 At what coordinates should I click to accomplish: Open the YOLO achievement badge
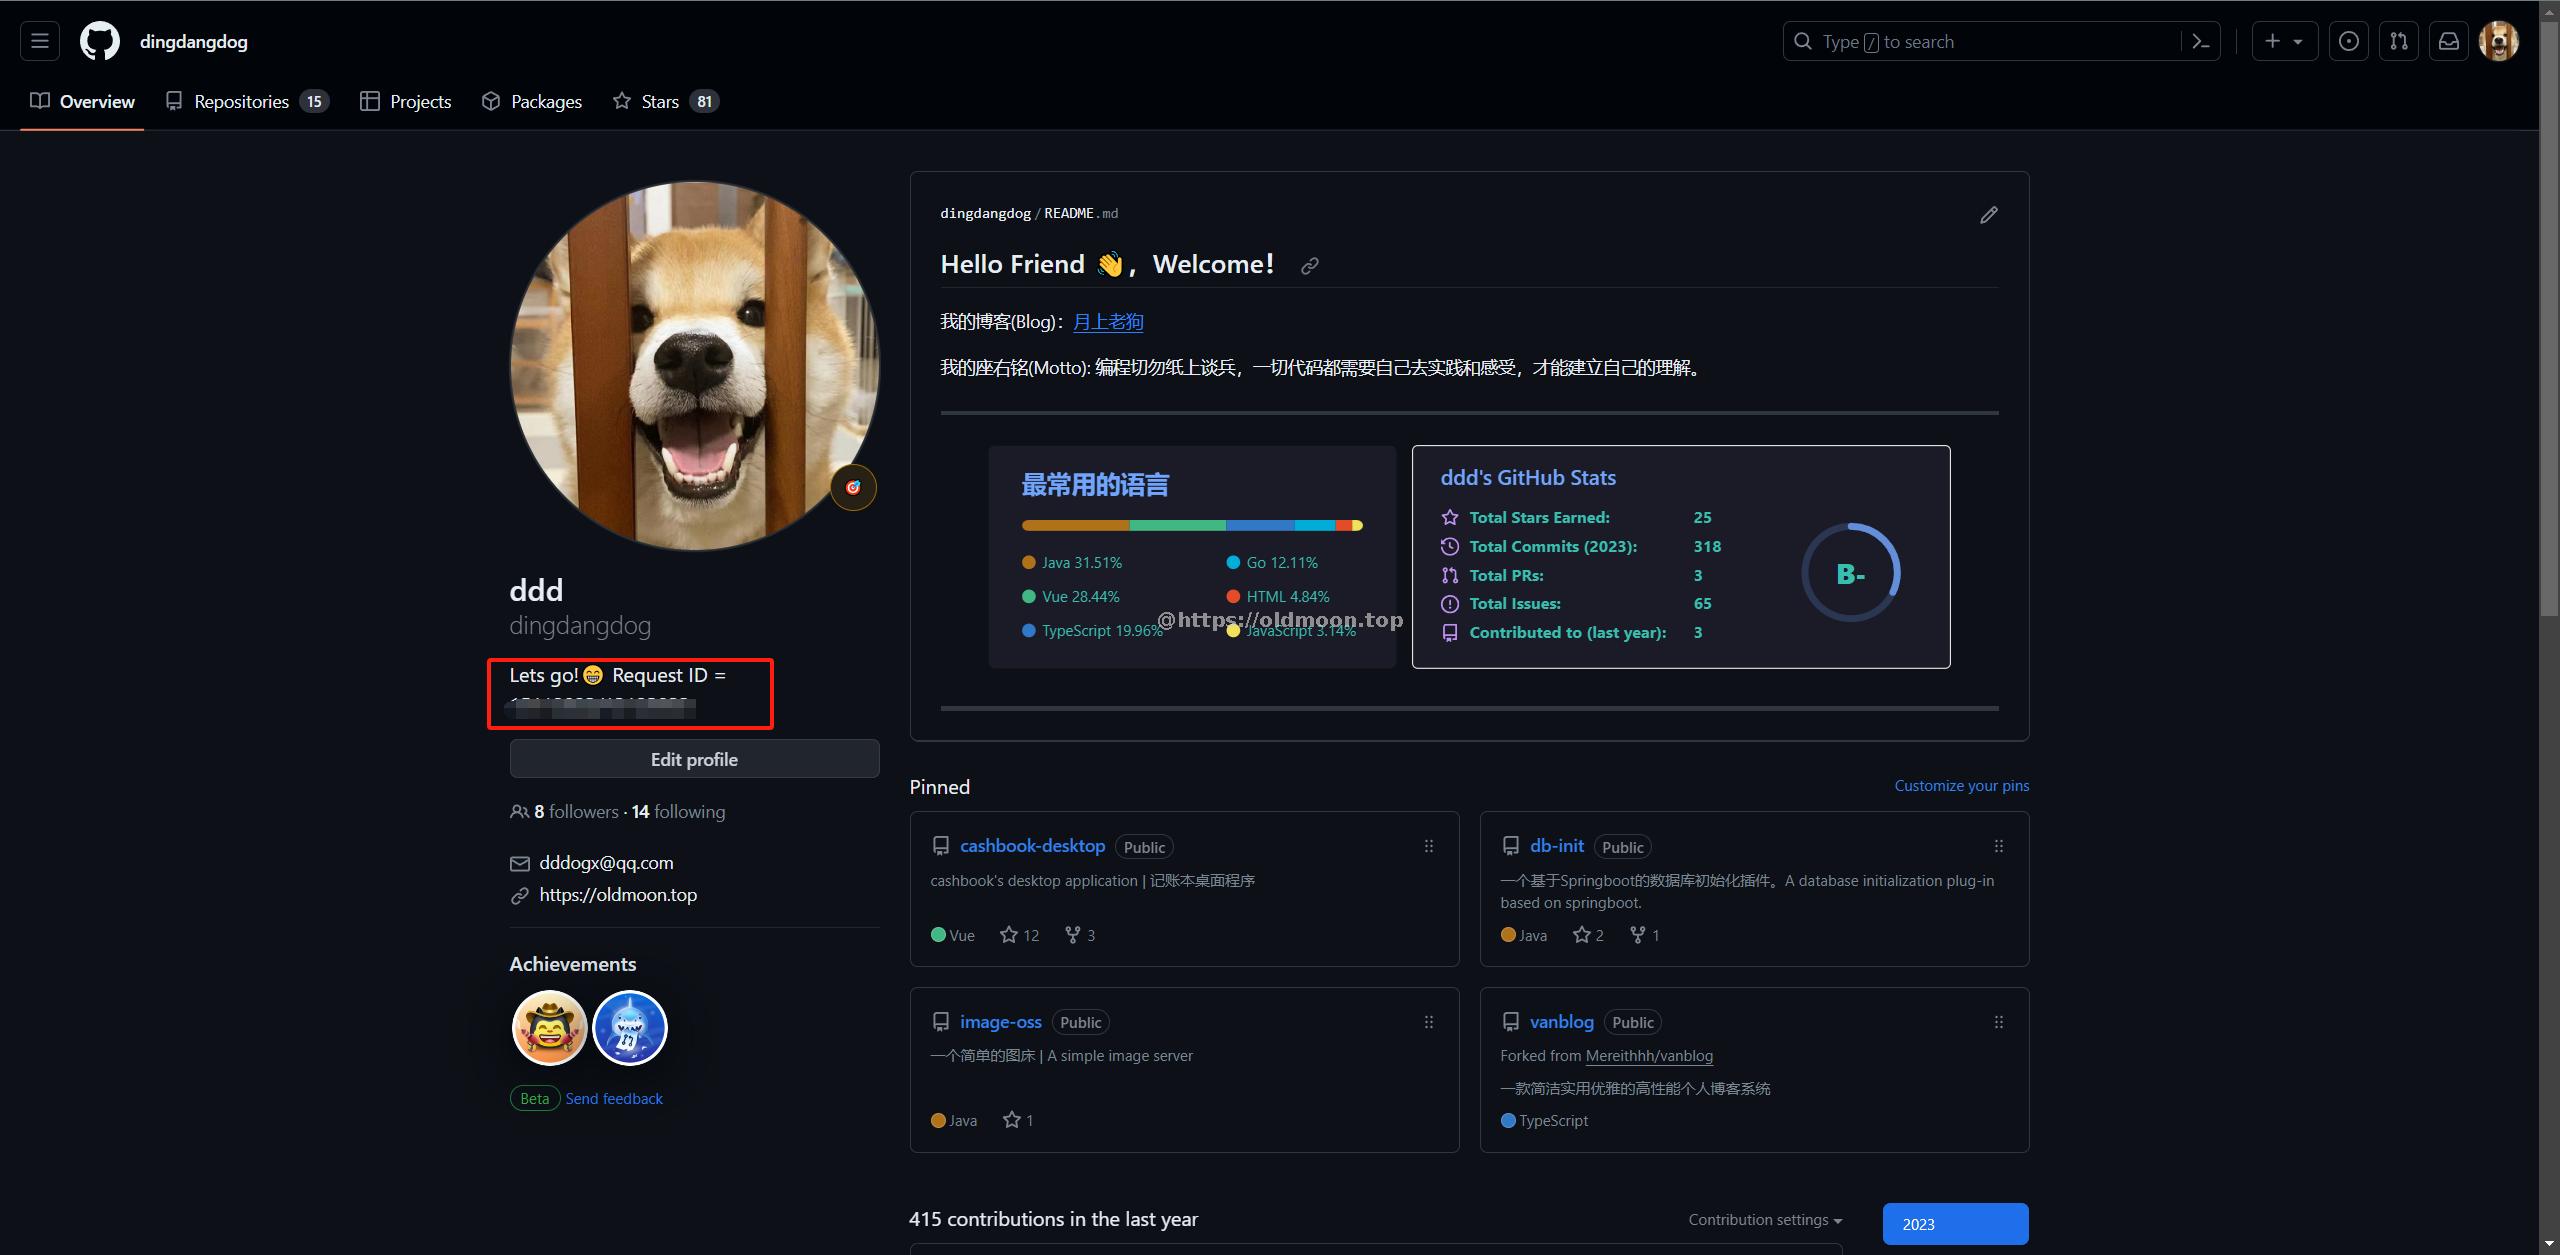pos(549,1028)
